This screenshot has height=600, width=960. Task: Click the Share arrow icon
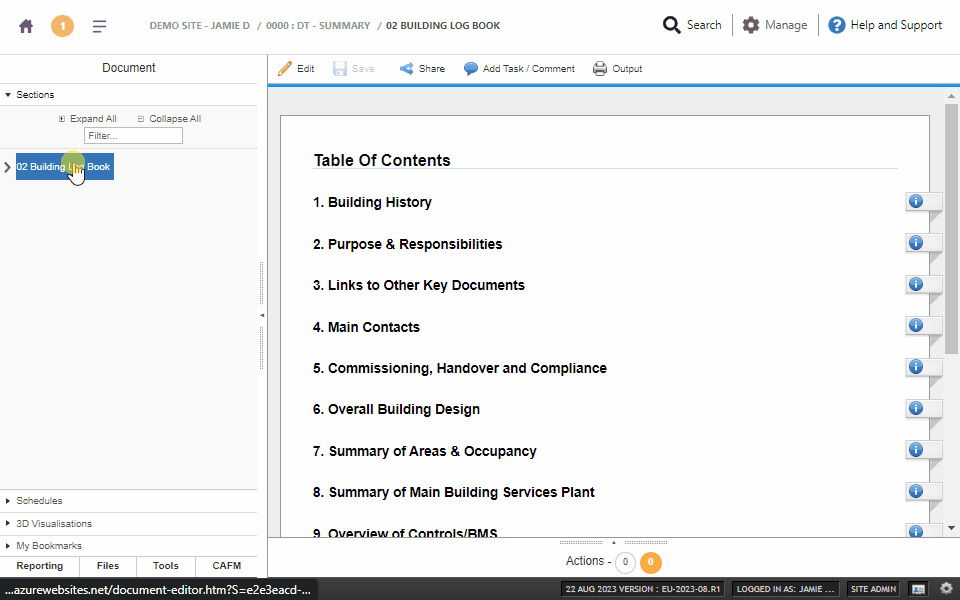(407, 69)
